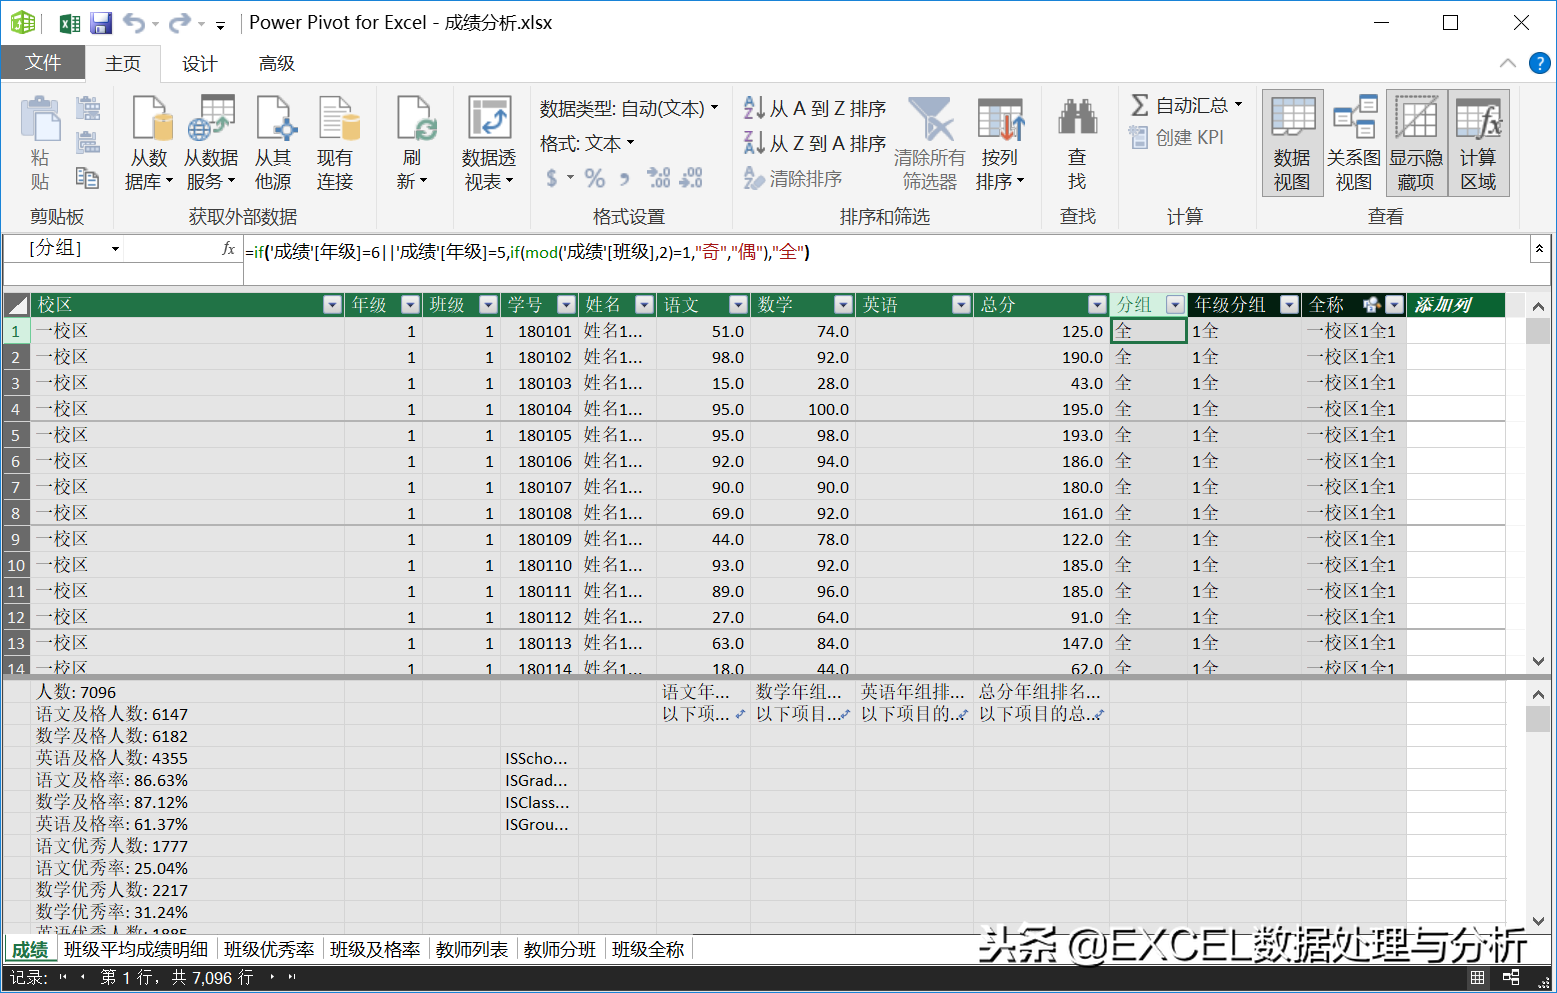Toggle Show Hidden items
The image size is (1557, 993).
pos(1416,143)
